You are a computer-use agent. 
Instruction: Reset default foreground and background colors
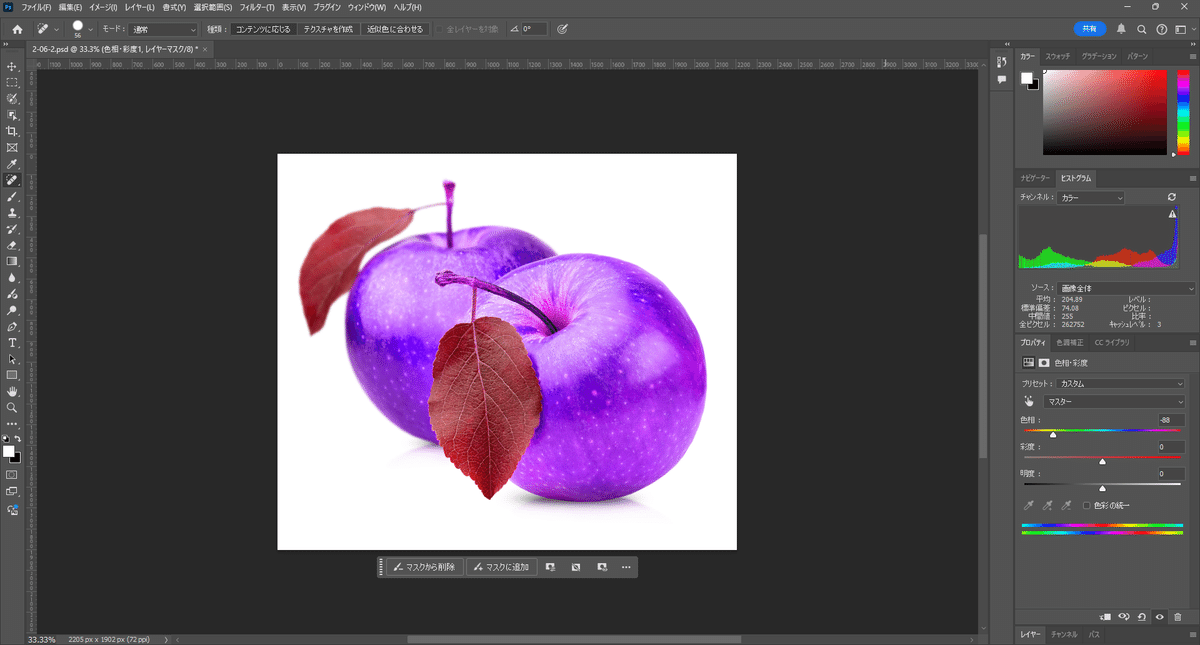[7, 438]
